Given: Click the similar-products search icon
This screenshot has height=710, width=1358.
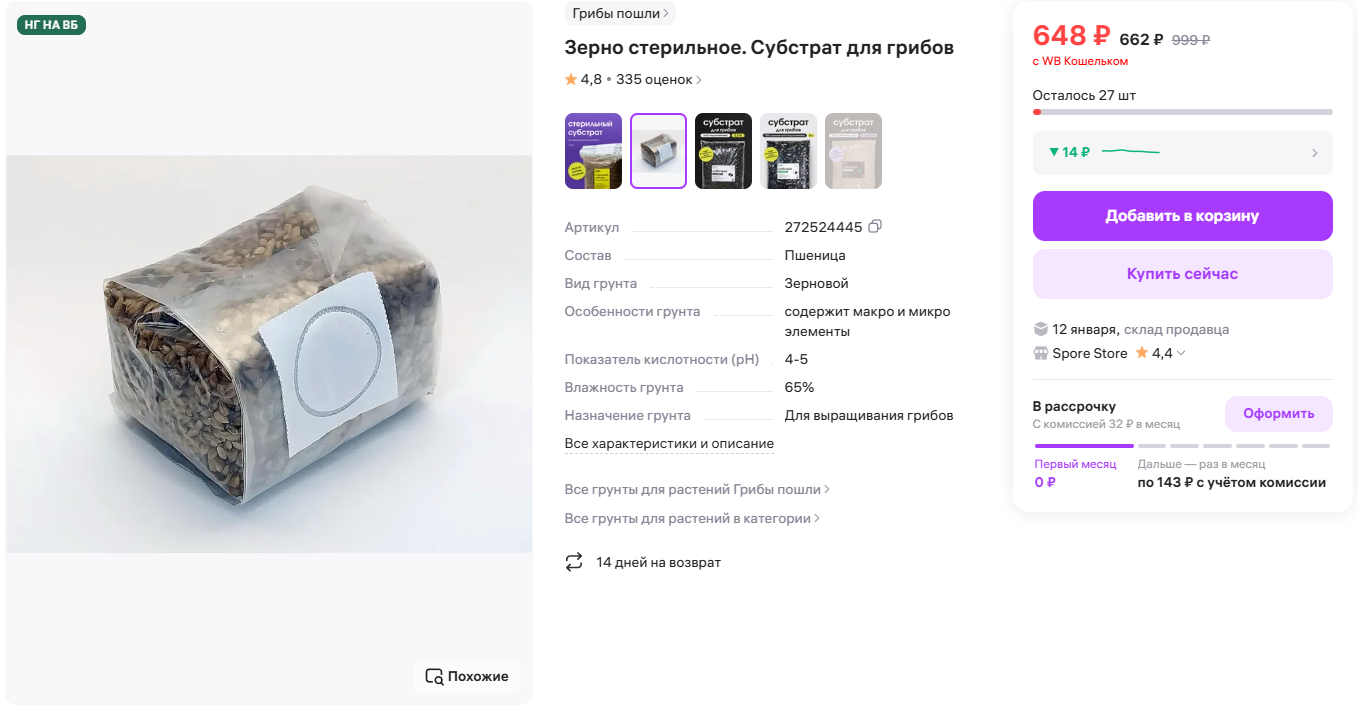Looking at the screenshot, I should coord(434,676).
